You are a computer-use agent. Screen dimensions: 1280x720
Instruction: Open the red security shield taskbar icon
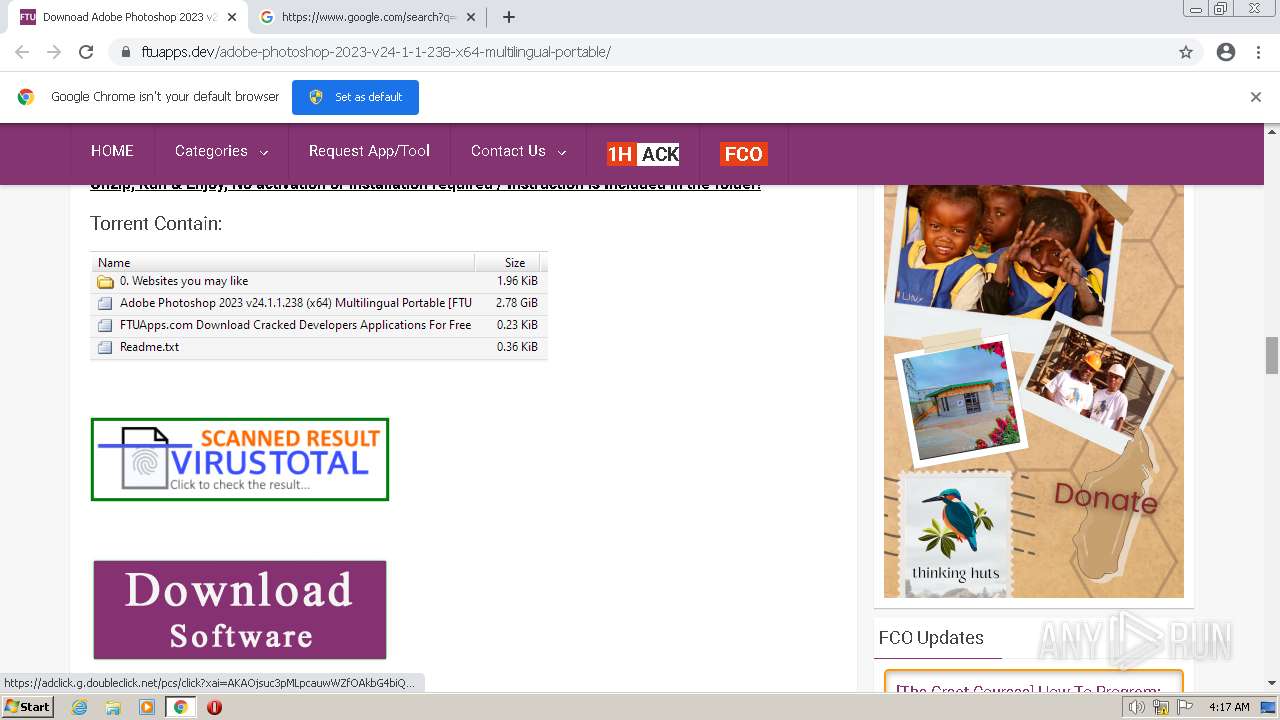(x=214, y=707)
